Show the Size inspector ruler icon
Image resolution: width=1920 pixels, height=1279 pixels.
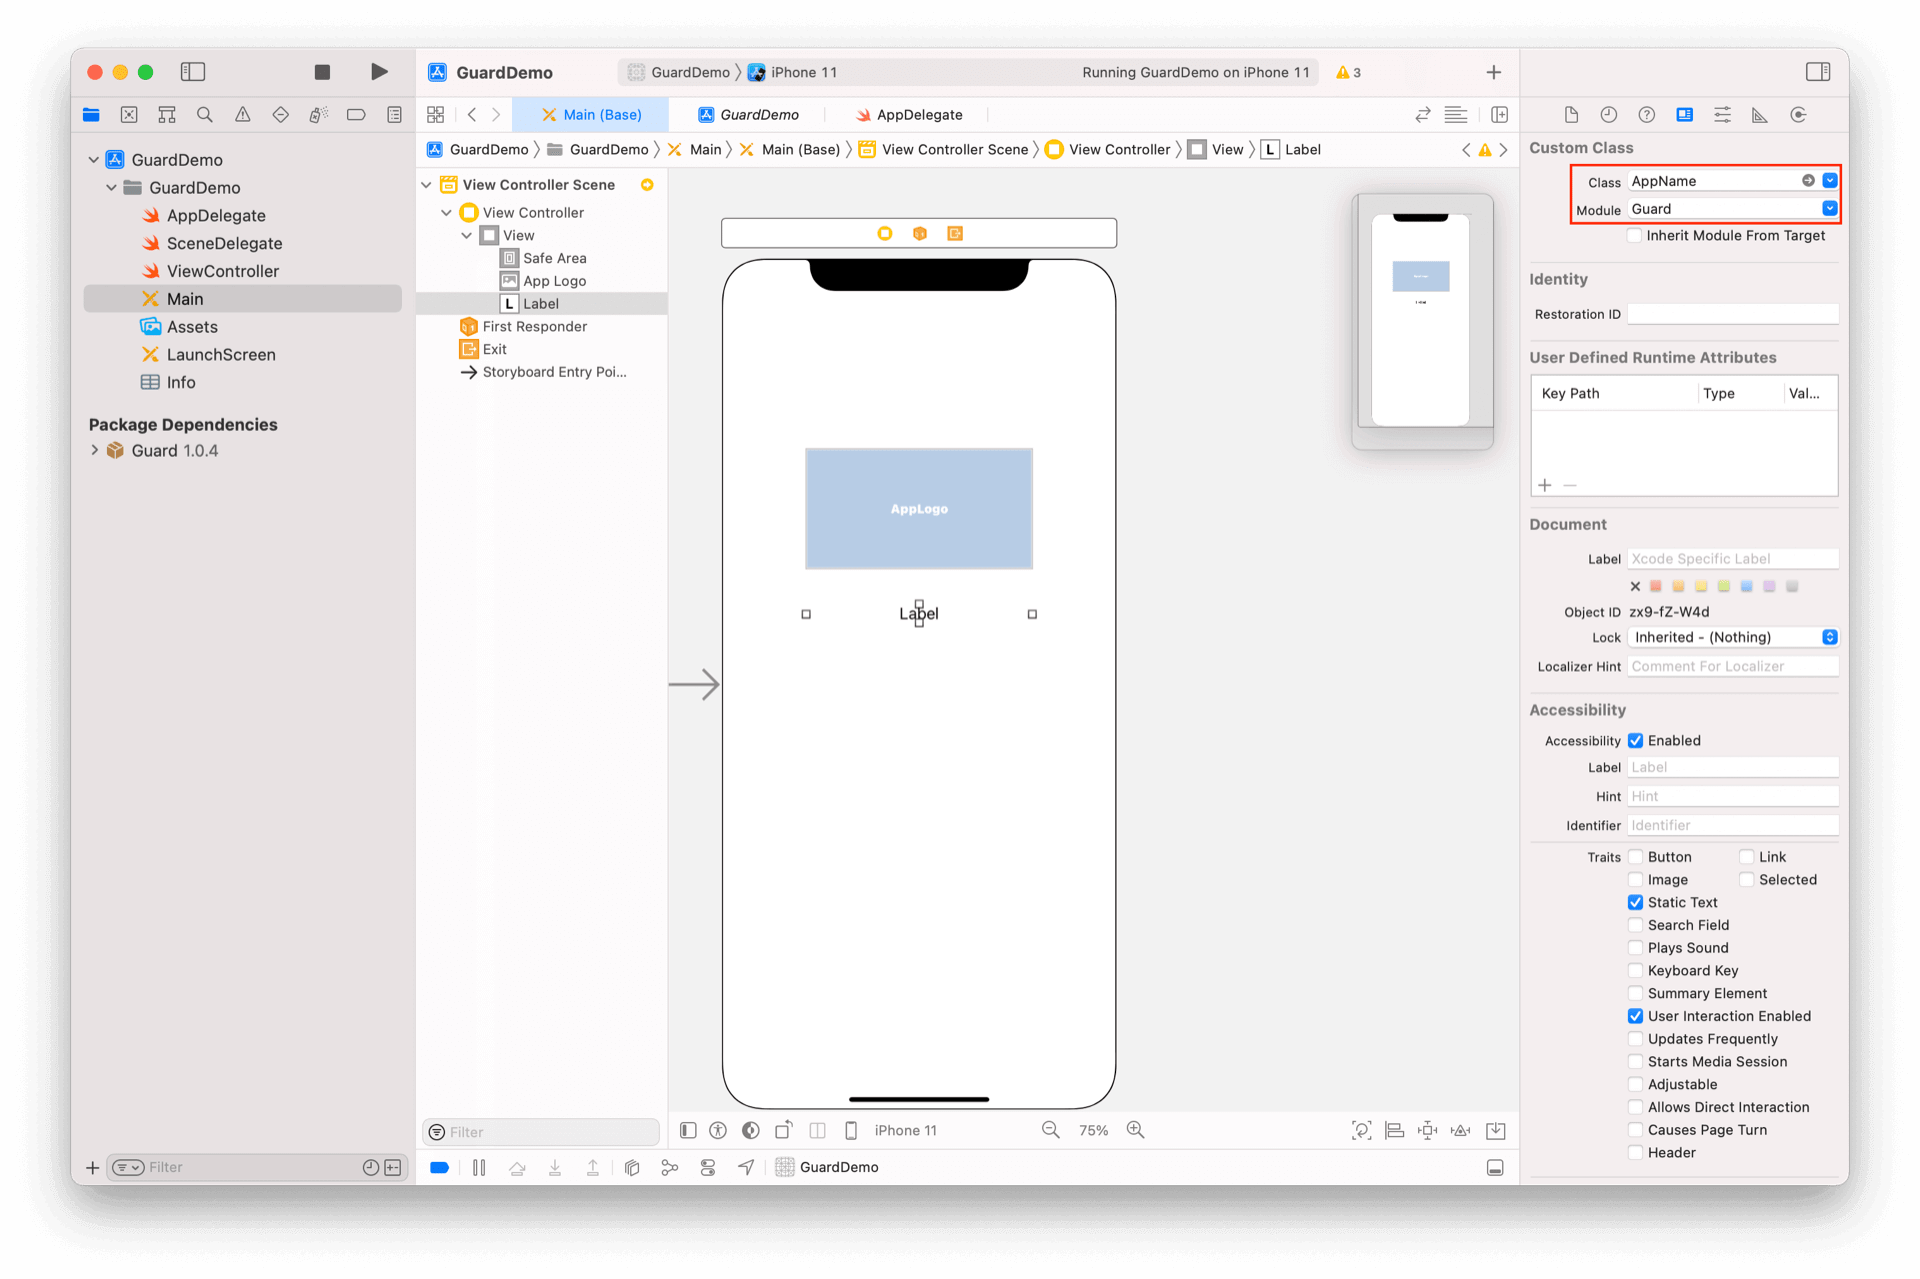click(1760, 115)
